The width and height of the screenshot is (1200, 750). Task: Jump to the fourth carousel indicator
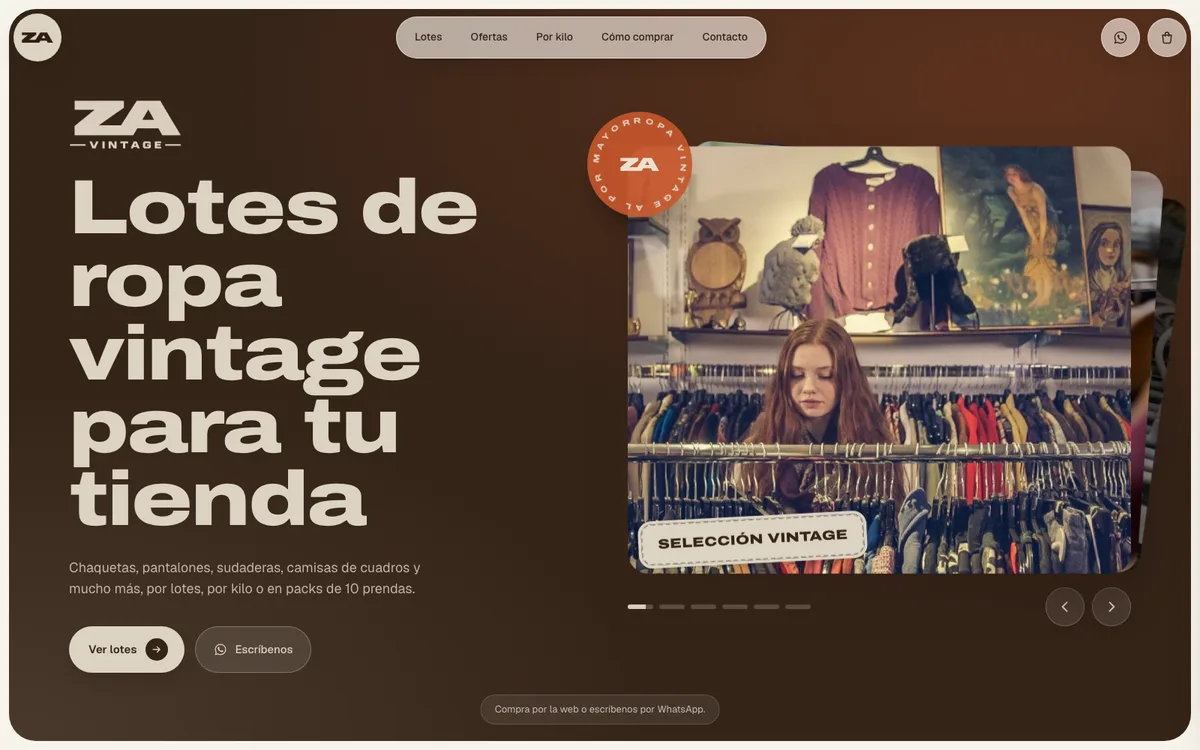pyautogui.click(x=735, y=607)
